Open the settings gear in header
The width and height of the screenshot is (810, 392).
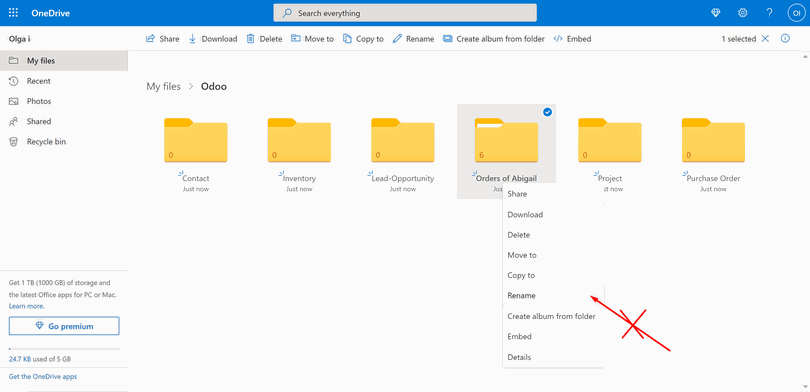(742, 13)
